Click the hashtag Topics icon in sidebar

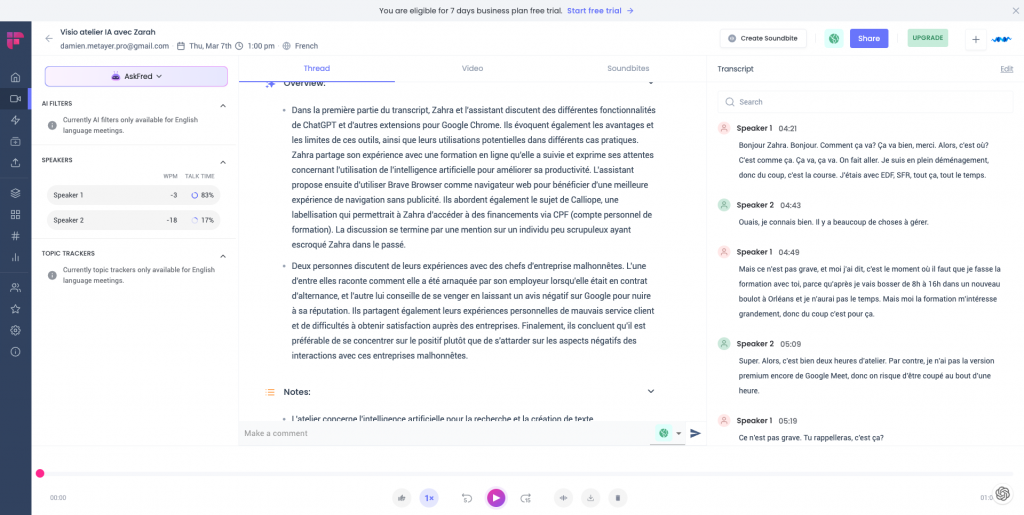[x=15, y=235]
